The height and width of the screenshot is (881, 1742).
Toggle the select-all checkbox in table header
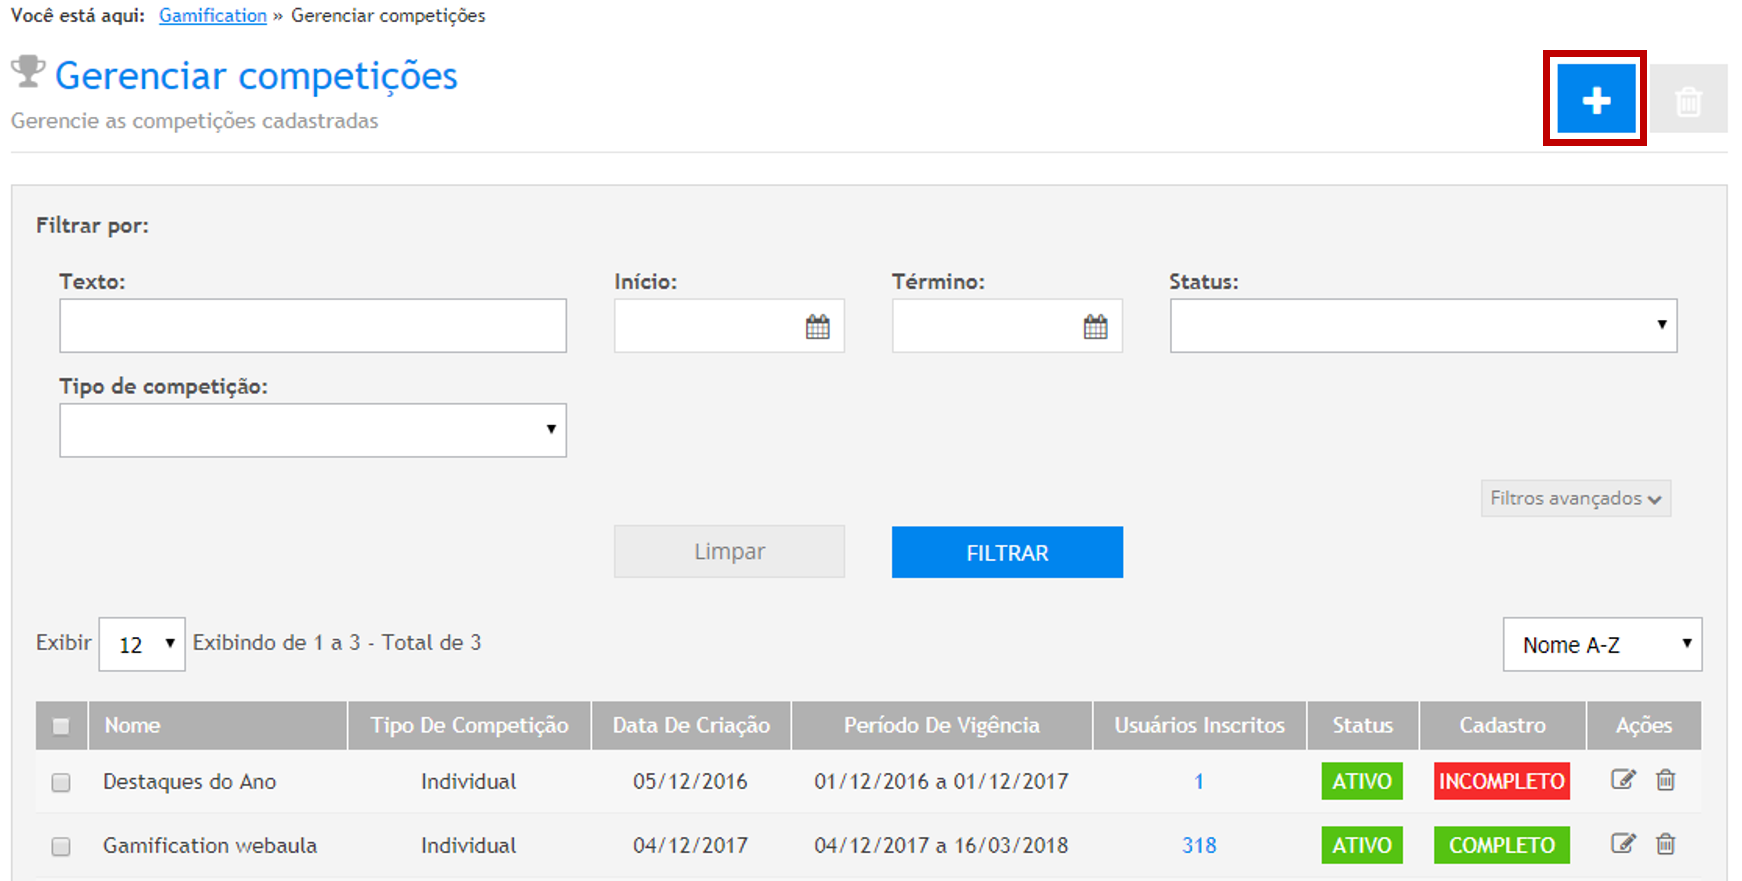tap(61, 726)
